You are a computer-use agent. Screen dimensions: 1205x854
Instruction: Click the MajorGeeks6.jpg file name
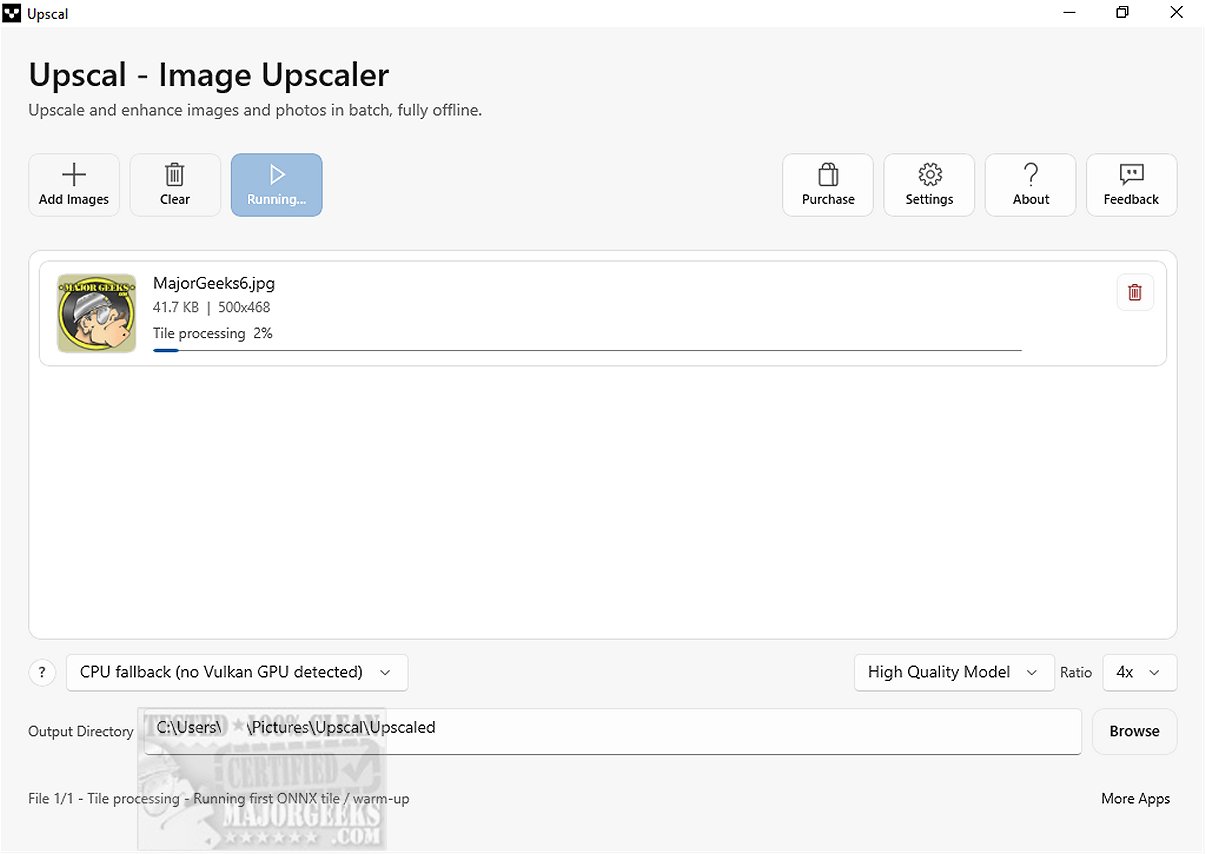214,283
